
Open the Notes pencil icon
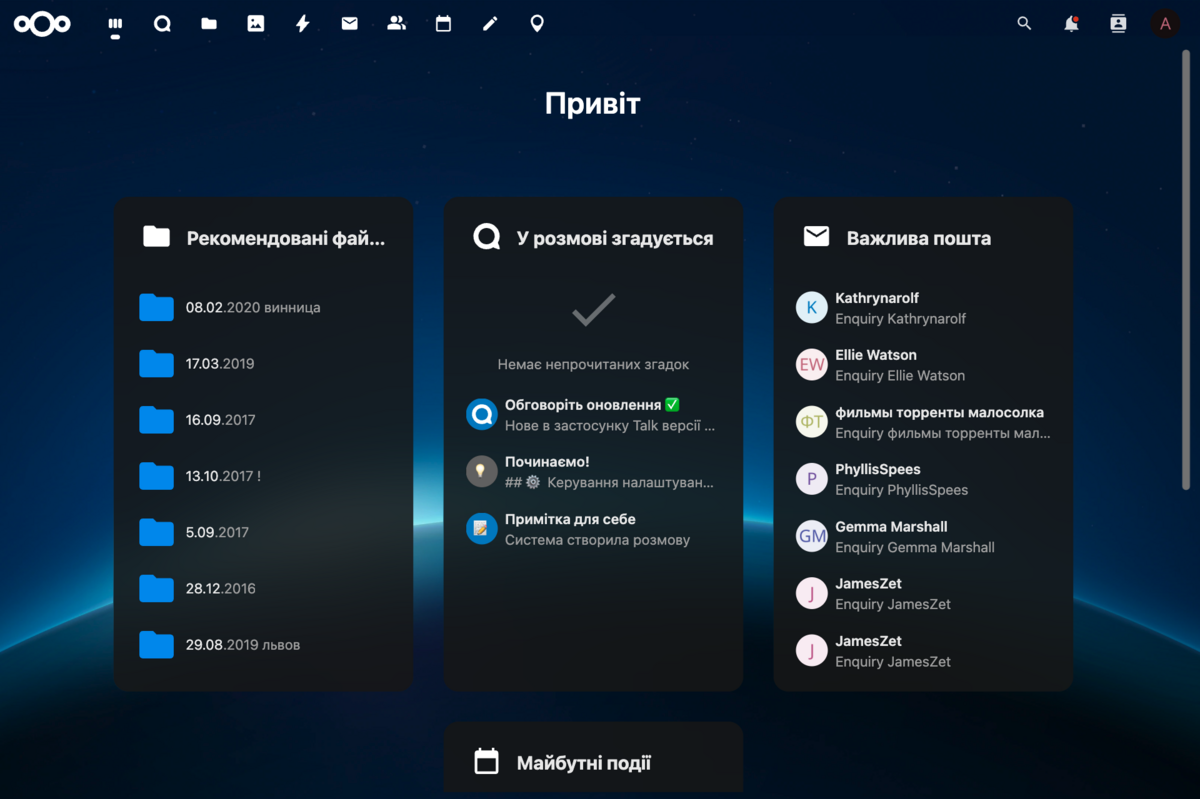[x=490, y=24]
